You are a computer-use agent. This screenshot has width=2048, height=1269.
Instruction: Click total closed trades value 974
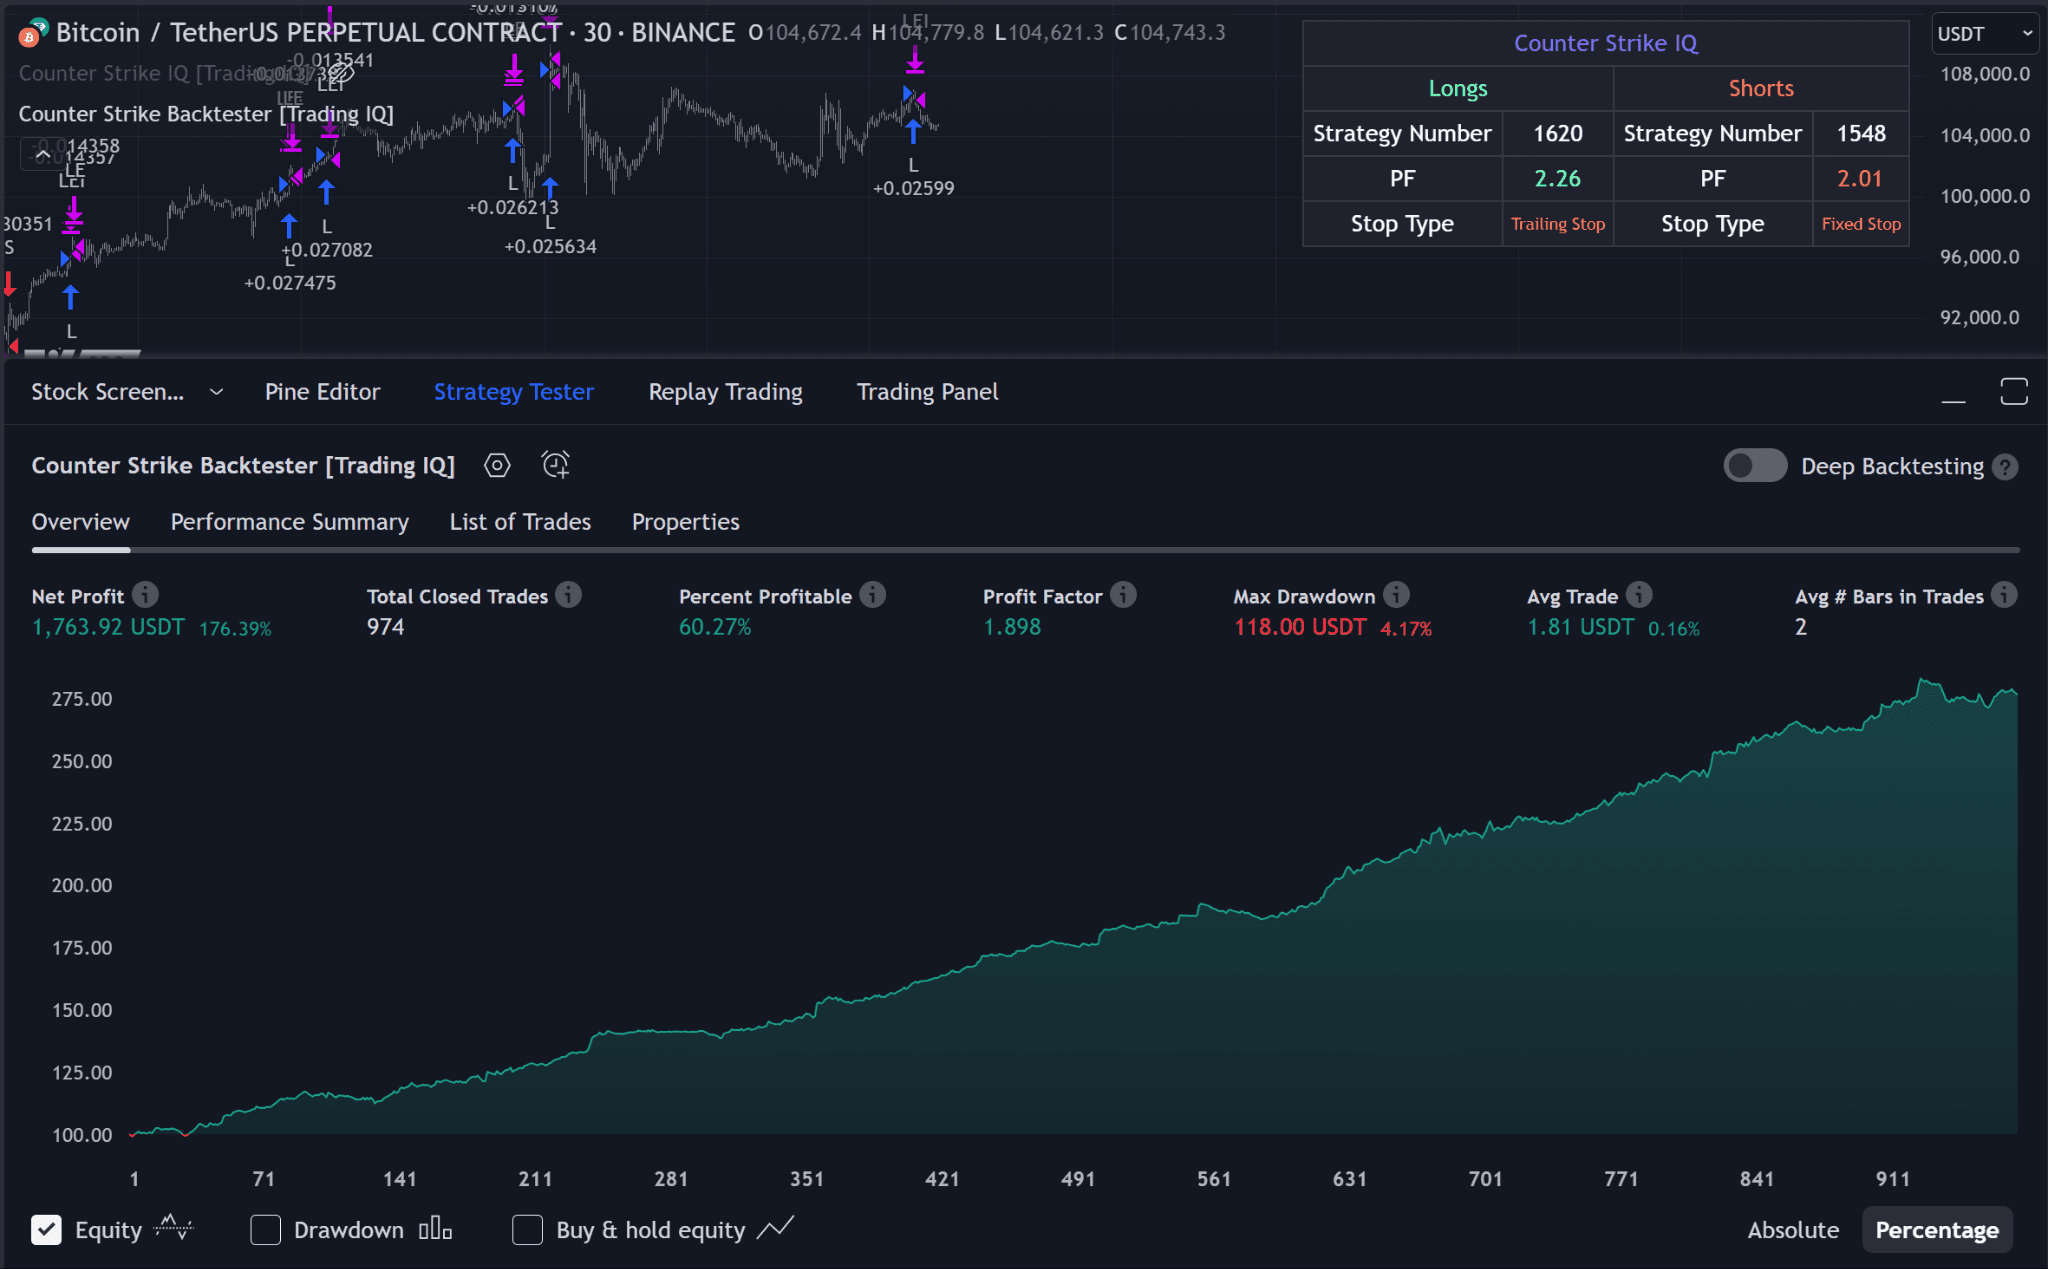(x=385, y=627)
